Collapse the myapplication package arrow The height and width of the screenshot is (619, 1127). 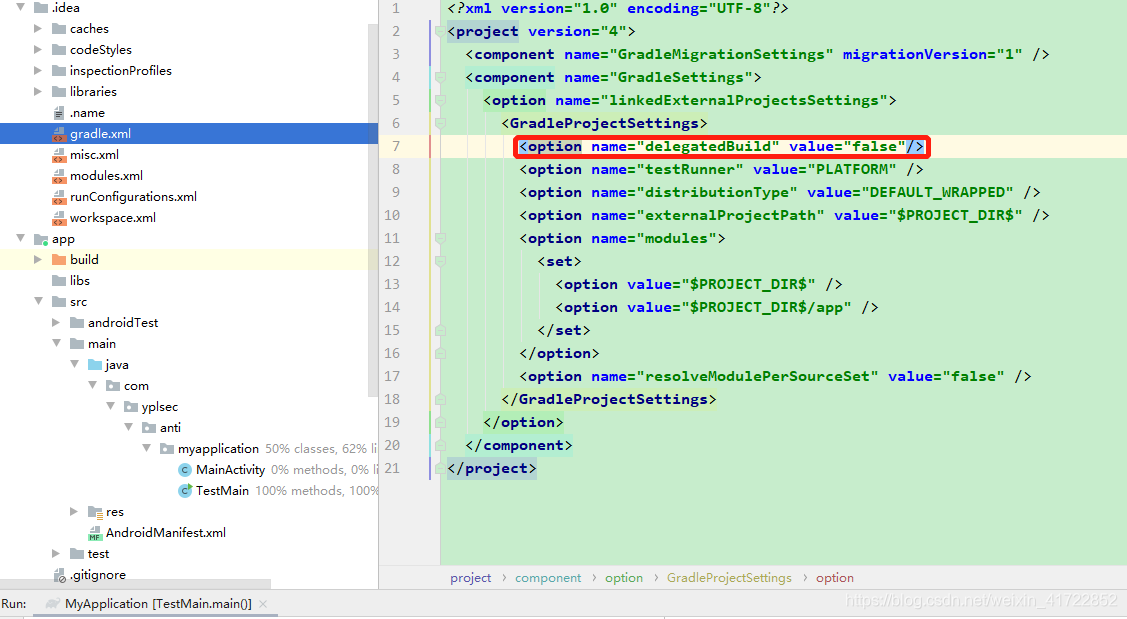click(x=146, y=448)
